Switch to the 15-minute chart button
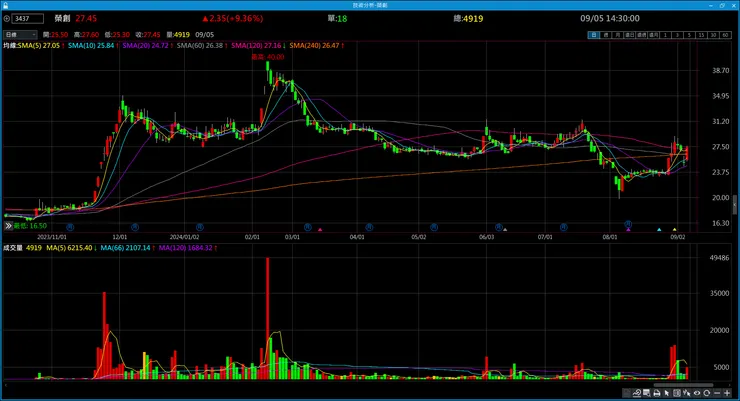740x401 pixels. coord(701,35)
